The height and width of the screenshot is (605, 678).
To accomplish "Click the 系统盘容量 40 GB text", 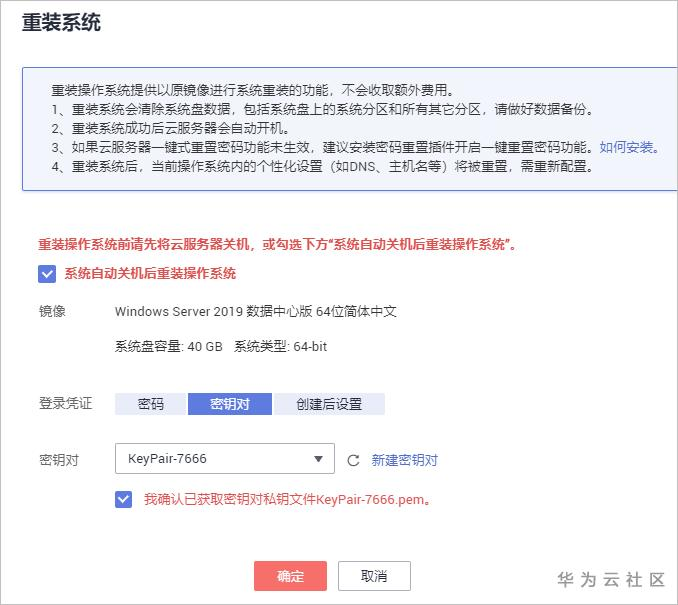I will click(x=169, y=347).
